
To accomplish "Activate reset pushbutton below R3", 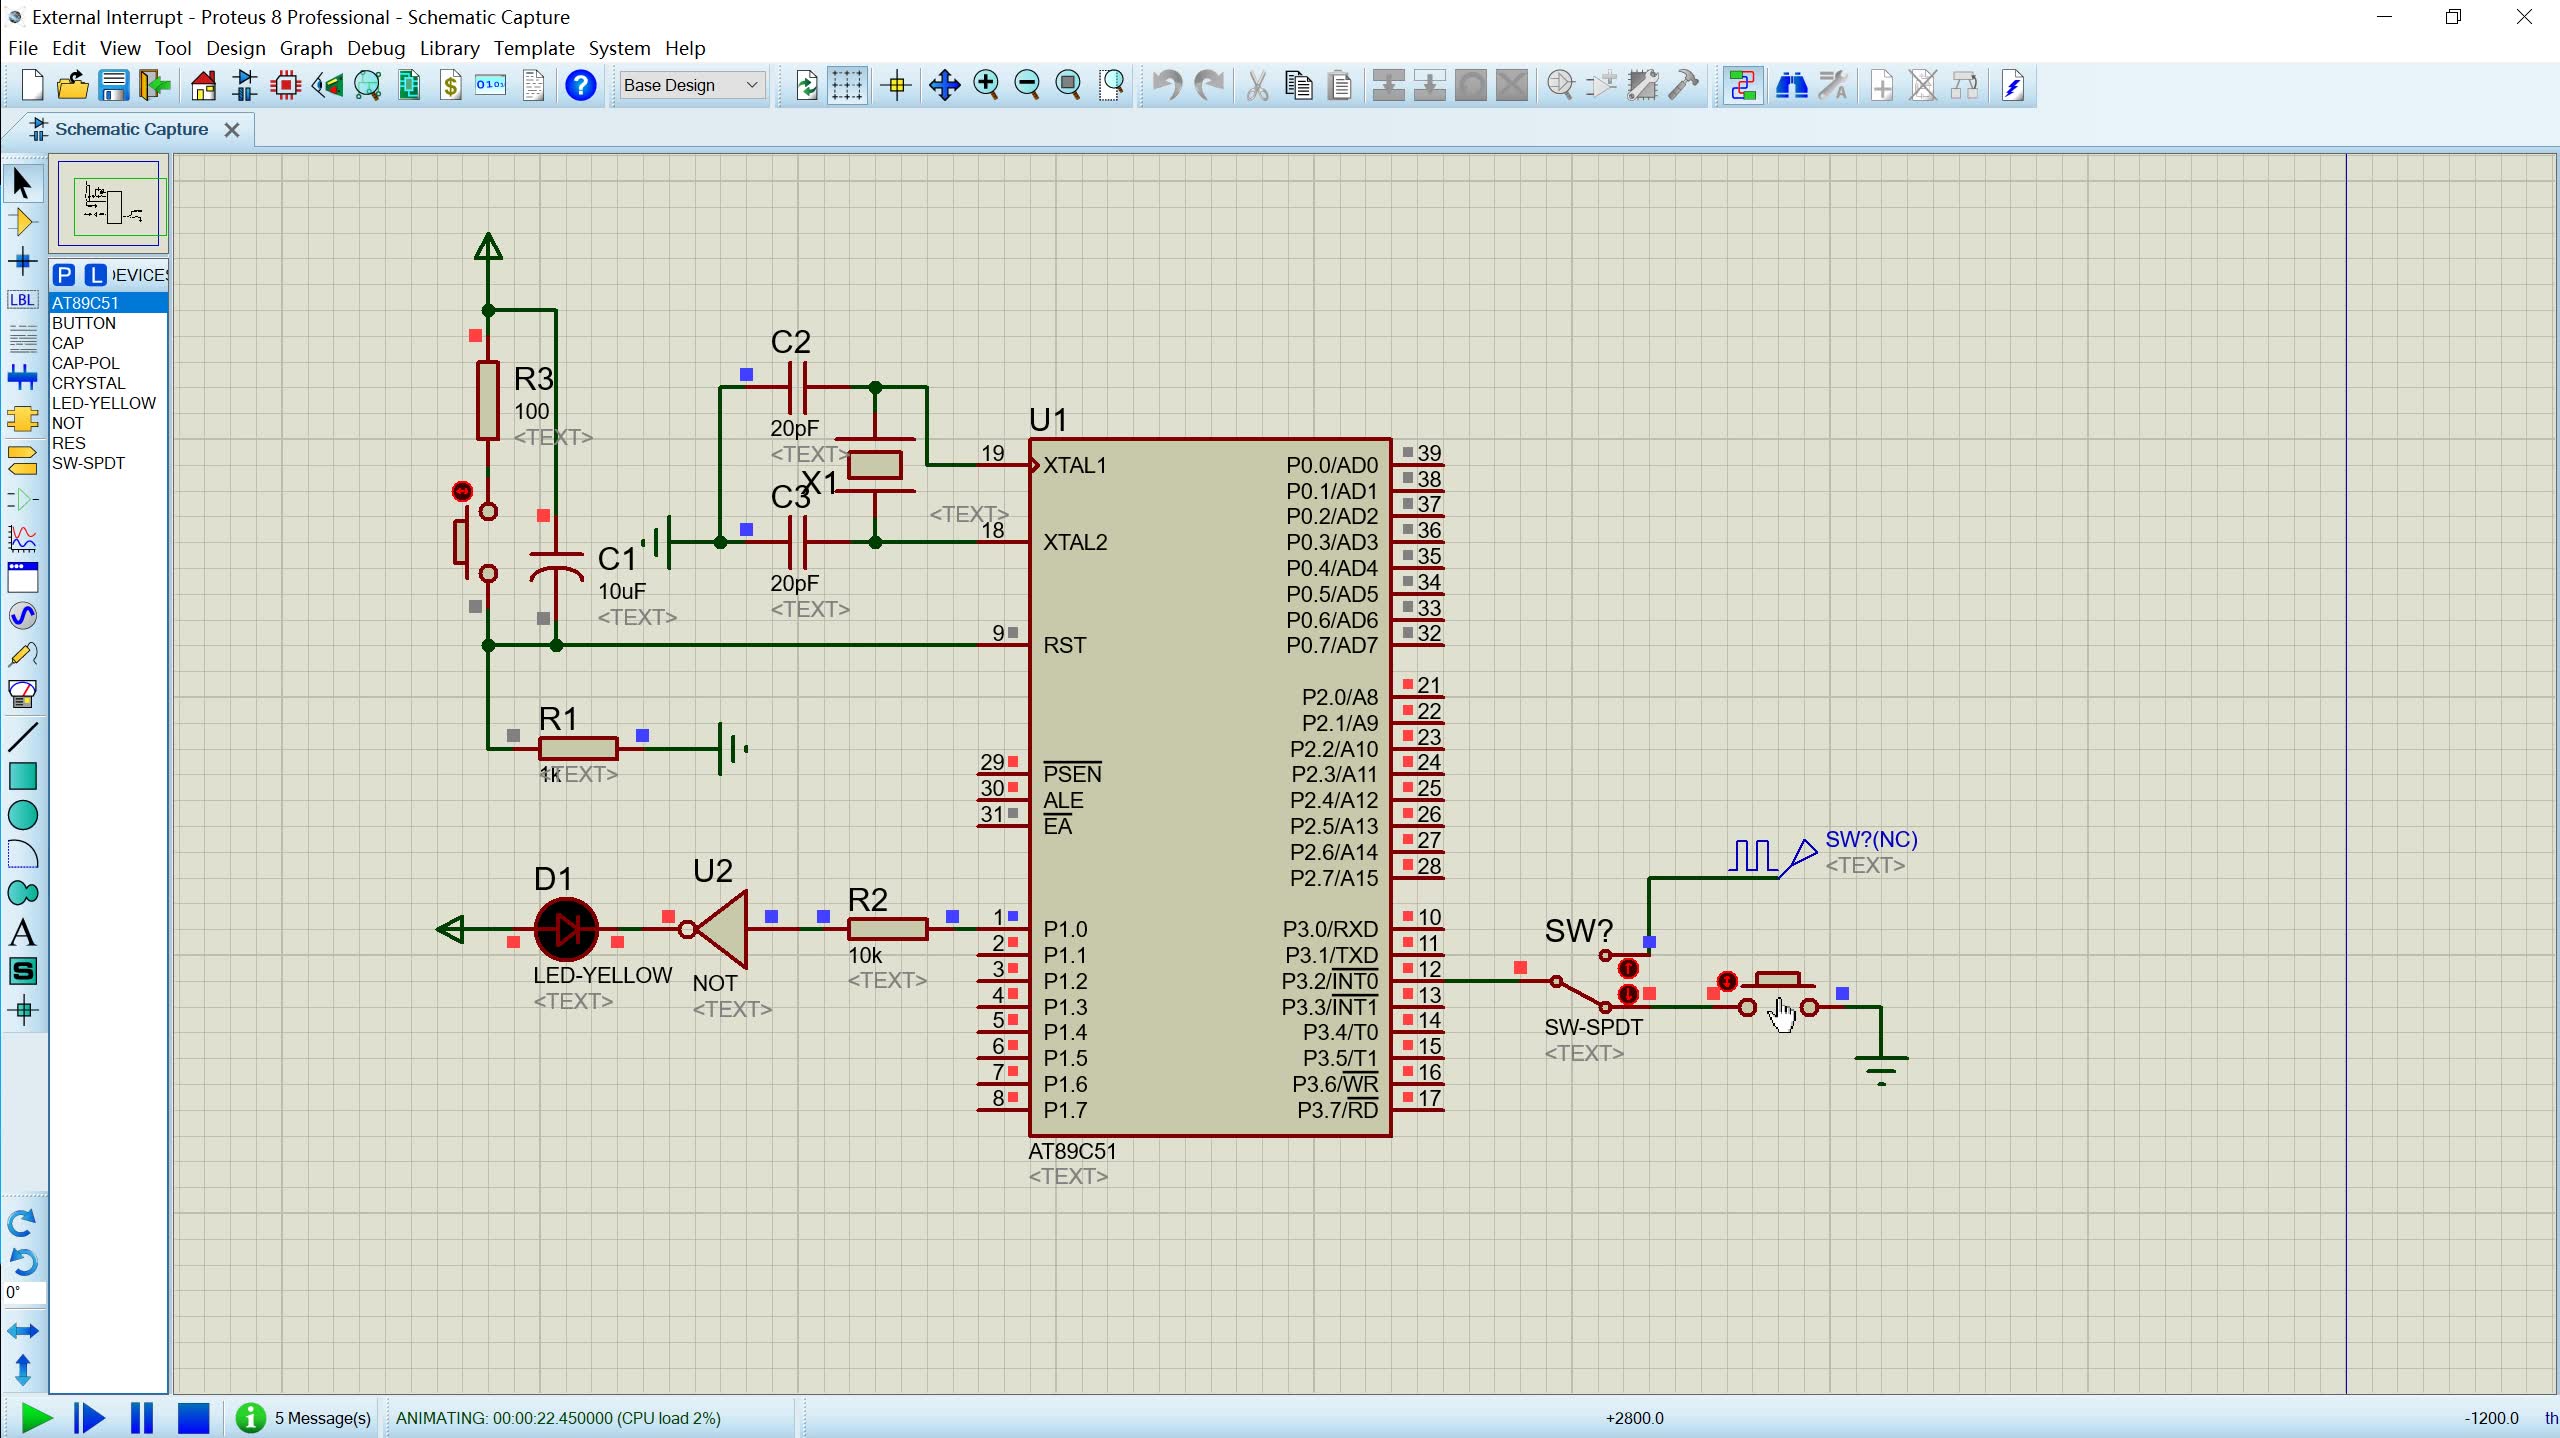I will [462, 491].
